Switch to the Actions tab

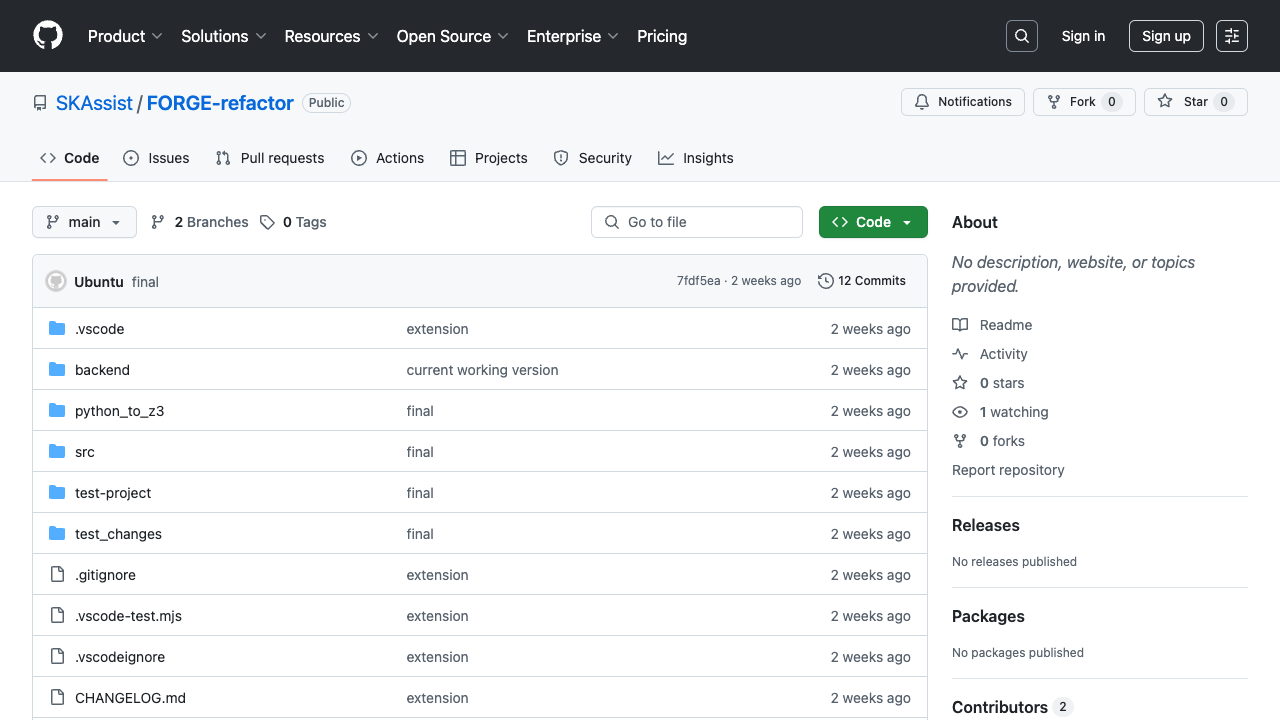[388, 158]
